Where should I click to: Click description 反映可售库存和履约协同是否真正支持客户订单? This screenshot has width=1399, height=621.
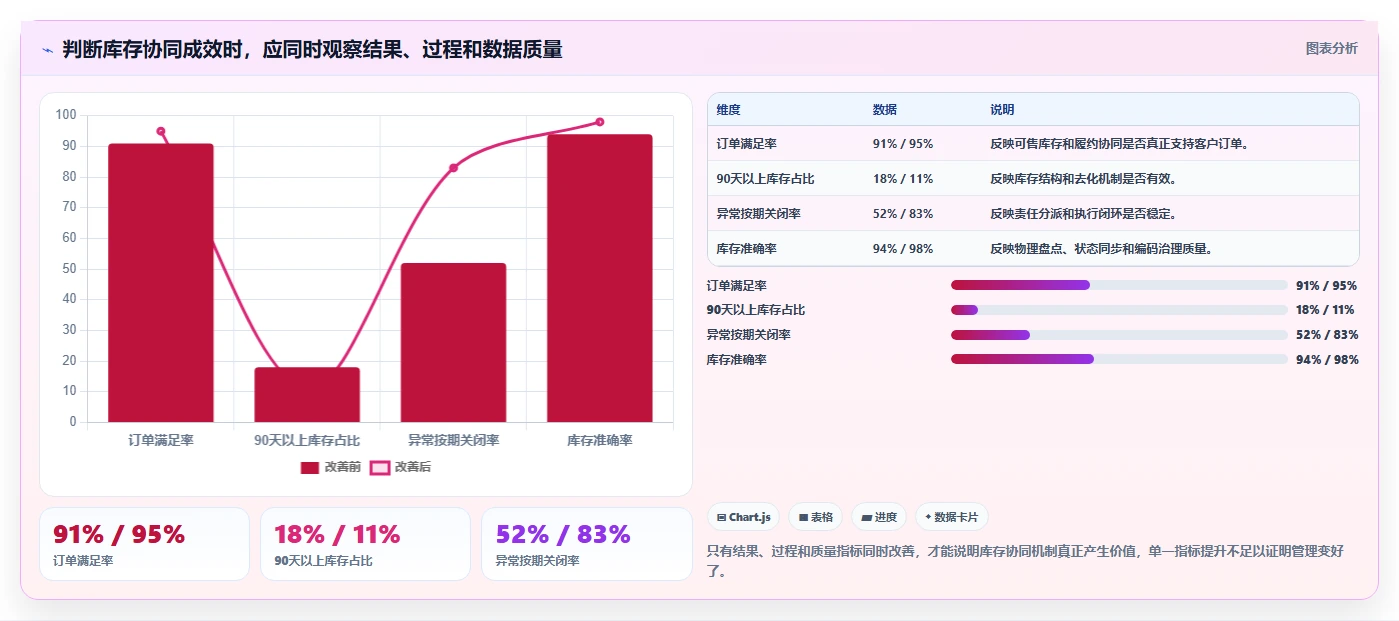point(1119,144)
